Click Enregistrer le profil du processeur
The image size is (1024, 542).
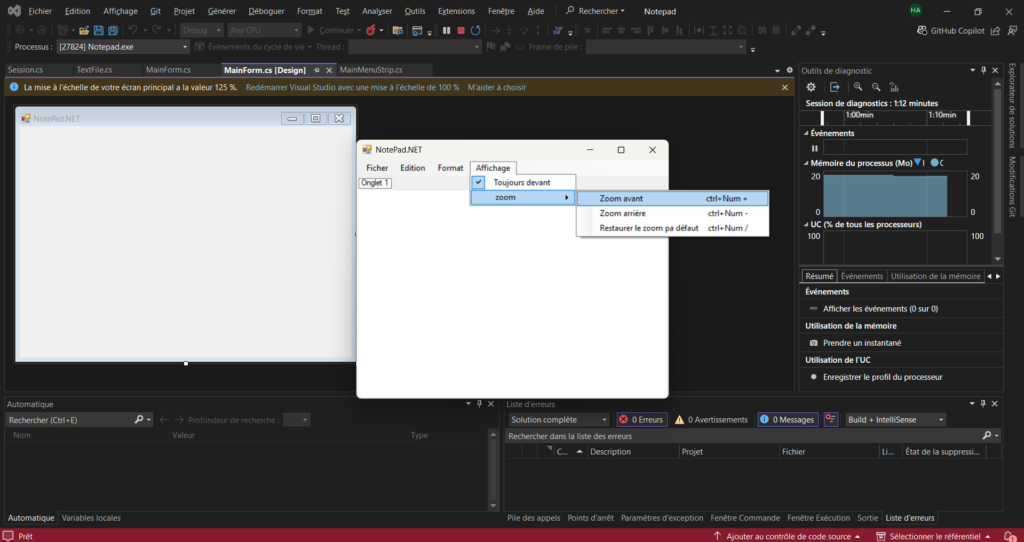[882, 377]
